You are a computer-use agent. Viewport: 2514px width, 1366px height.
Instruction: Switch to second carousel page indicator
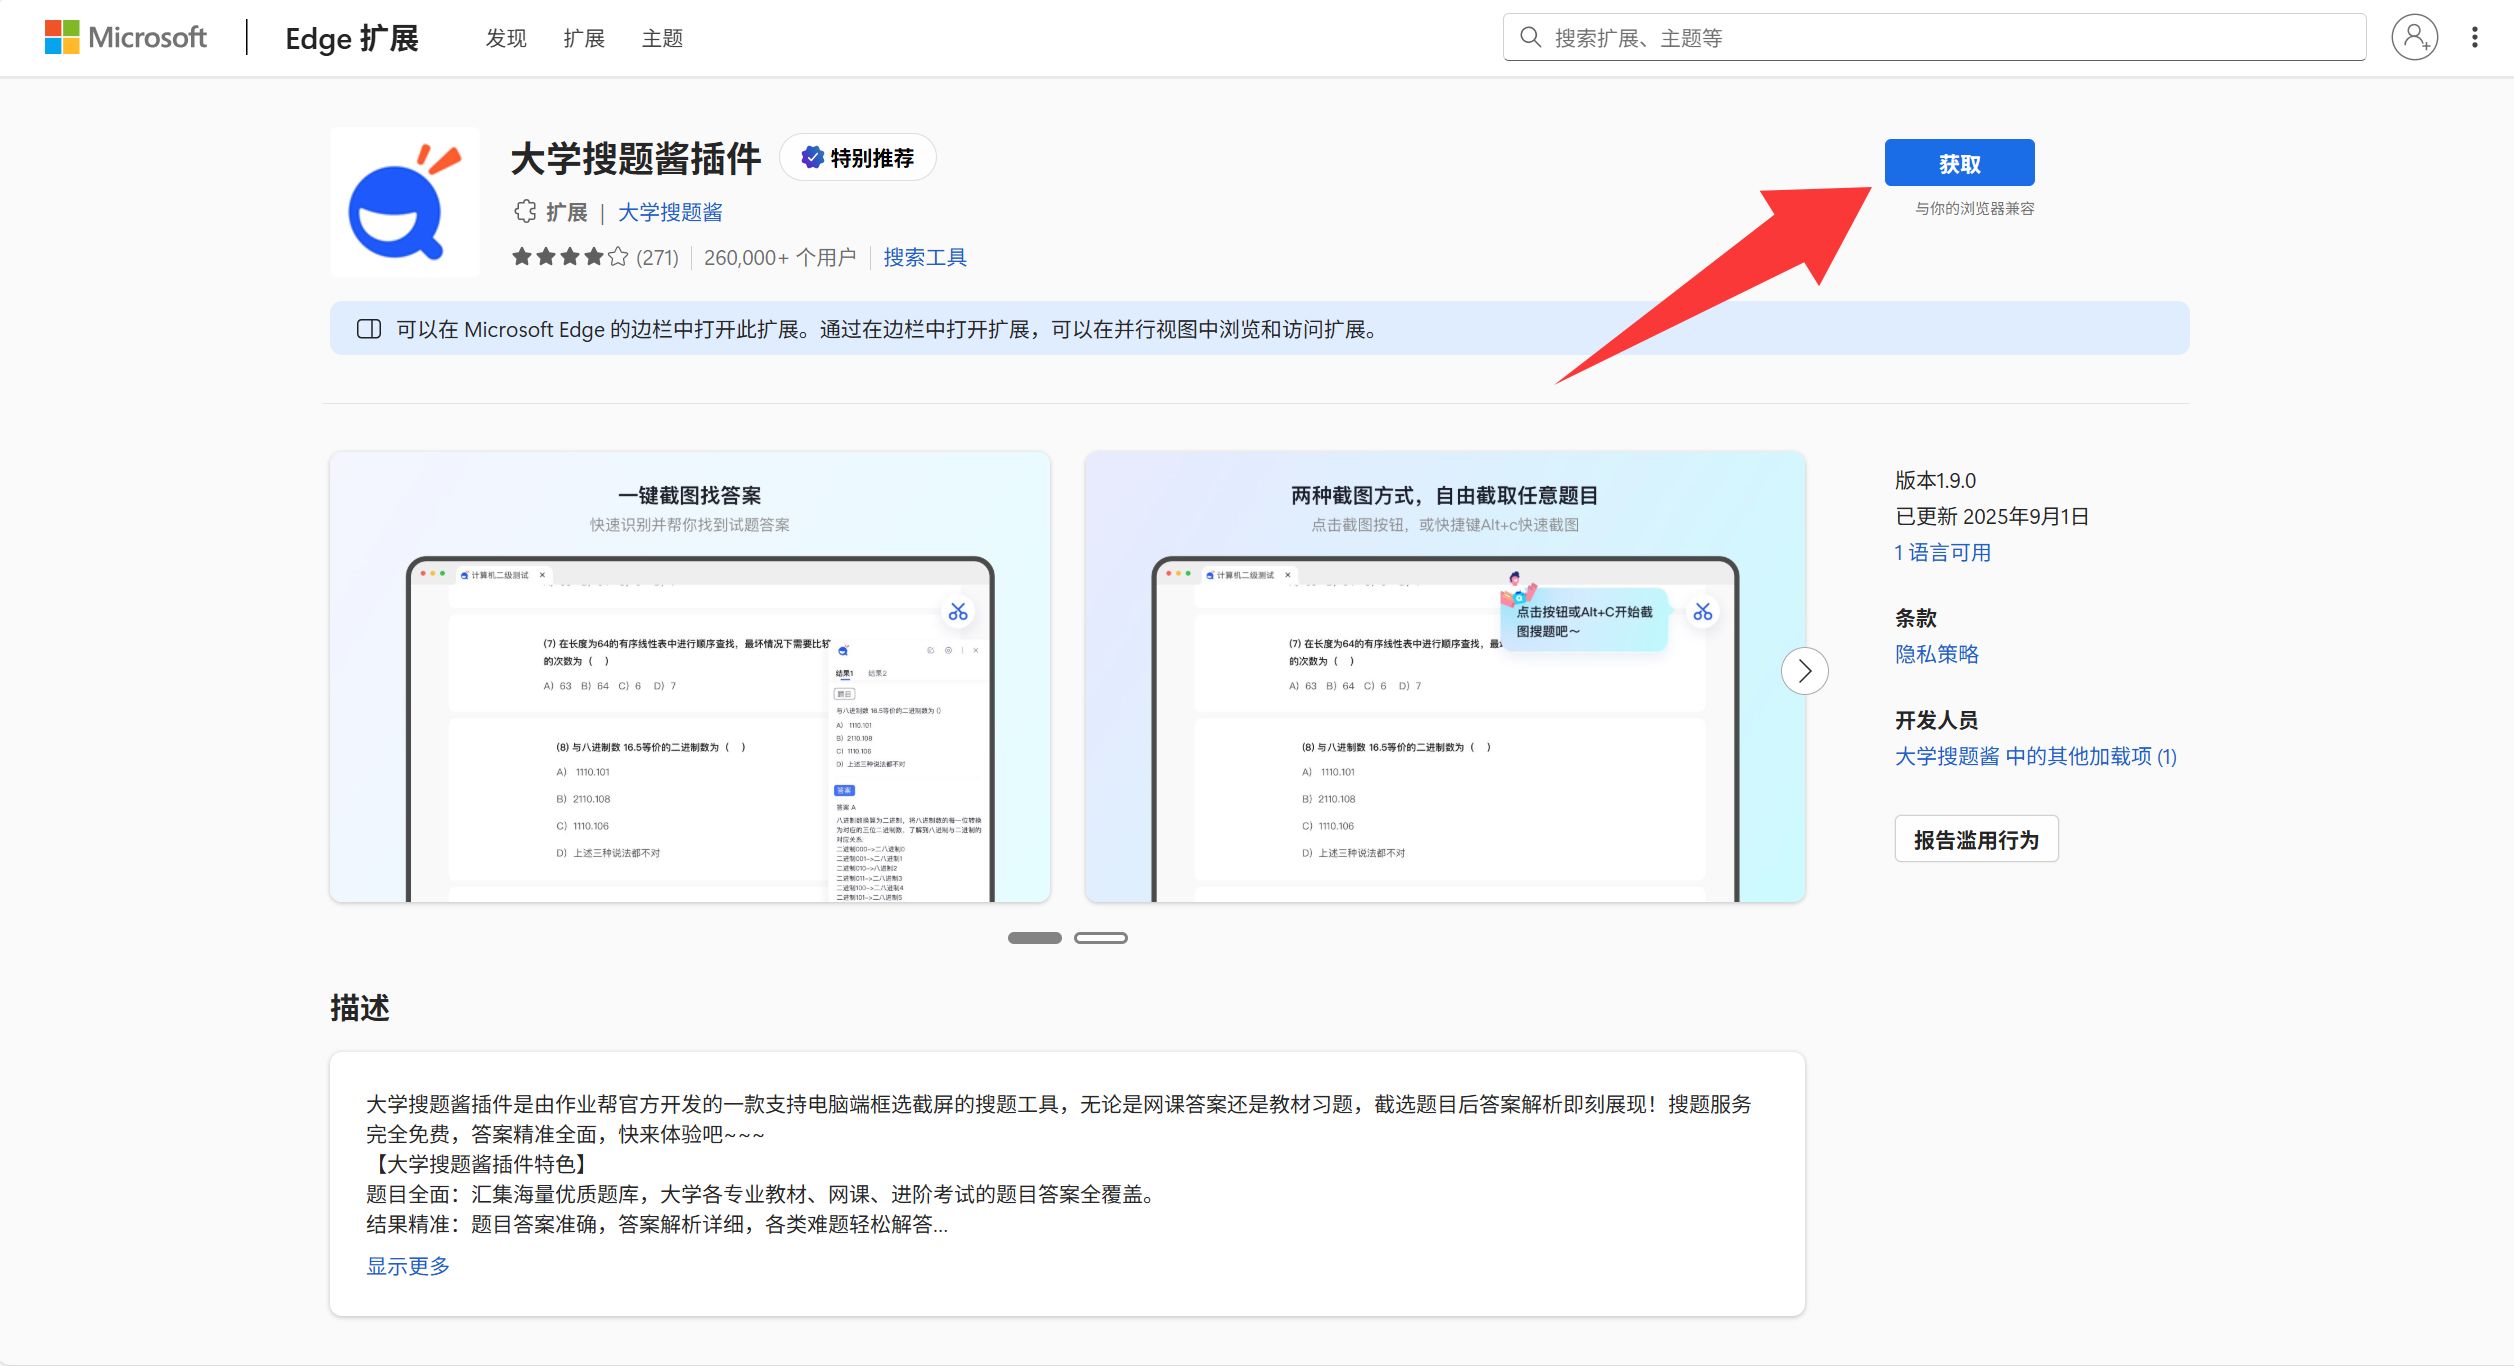pyautogui.click(x=1100, y=938)
